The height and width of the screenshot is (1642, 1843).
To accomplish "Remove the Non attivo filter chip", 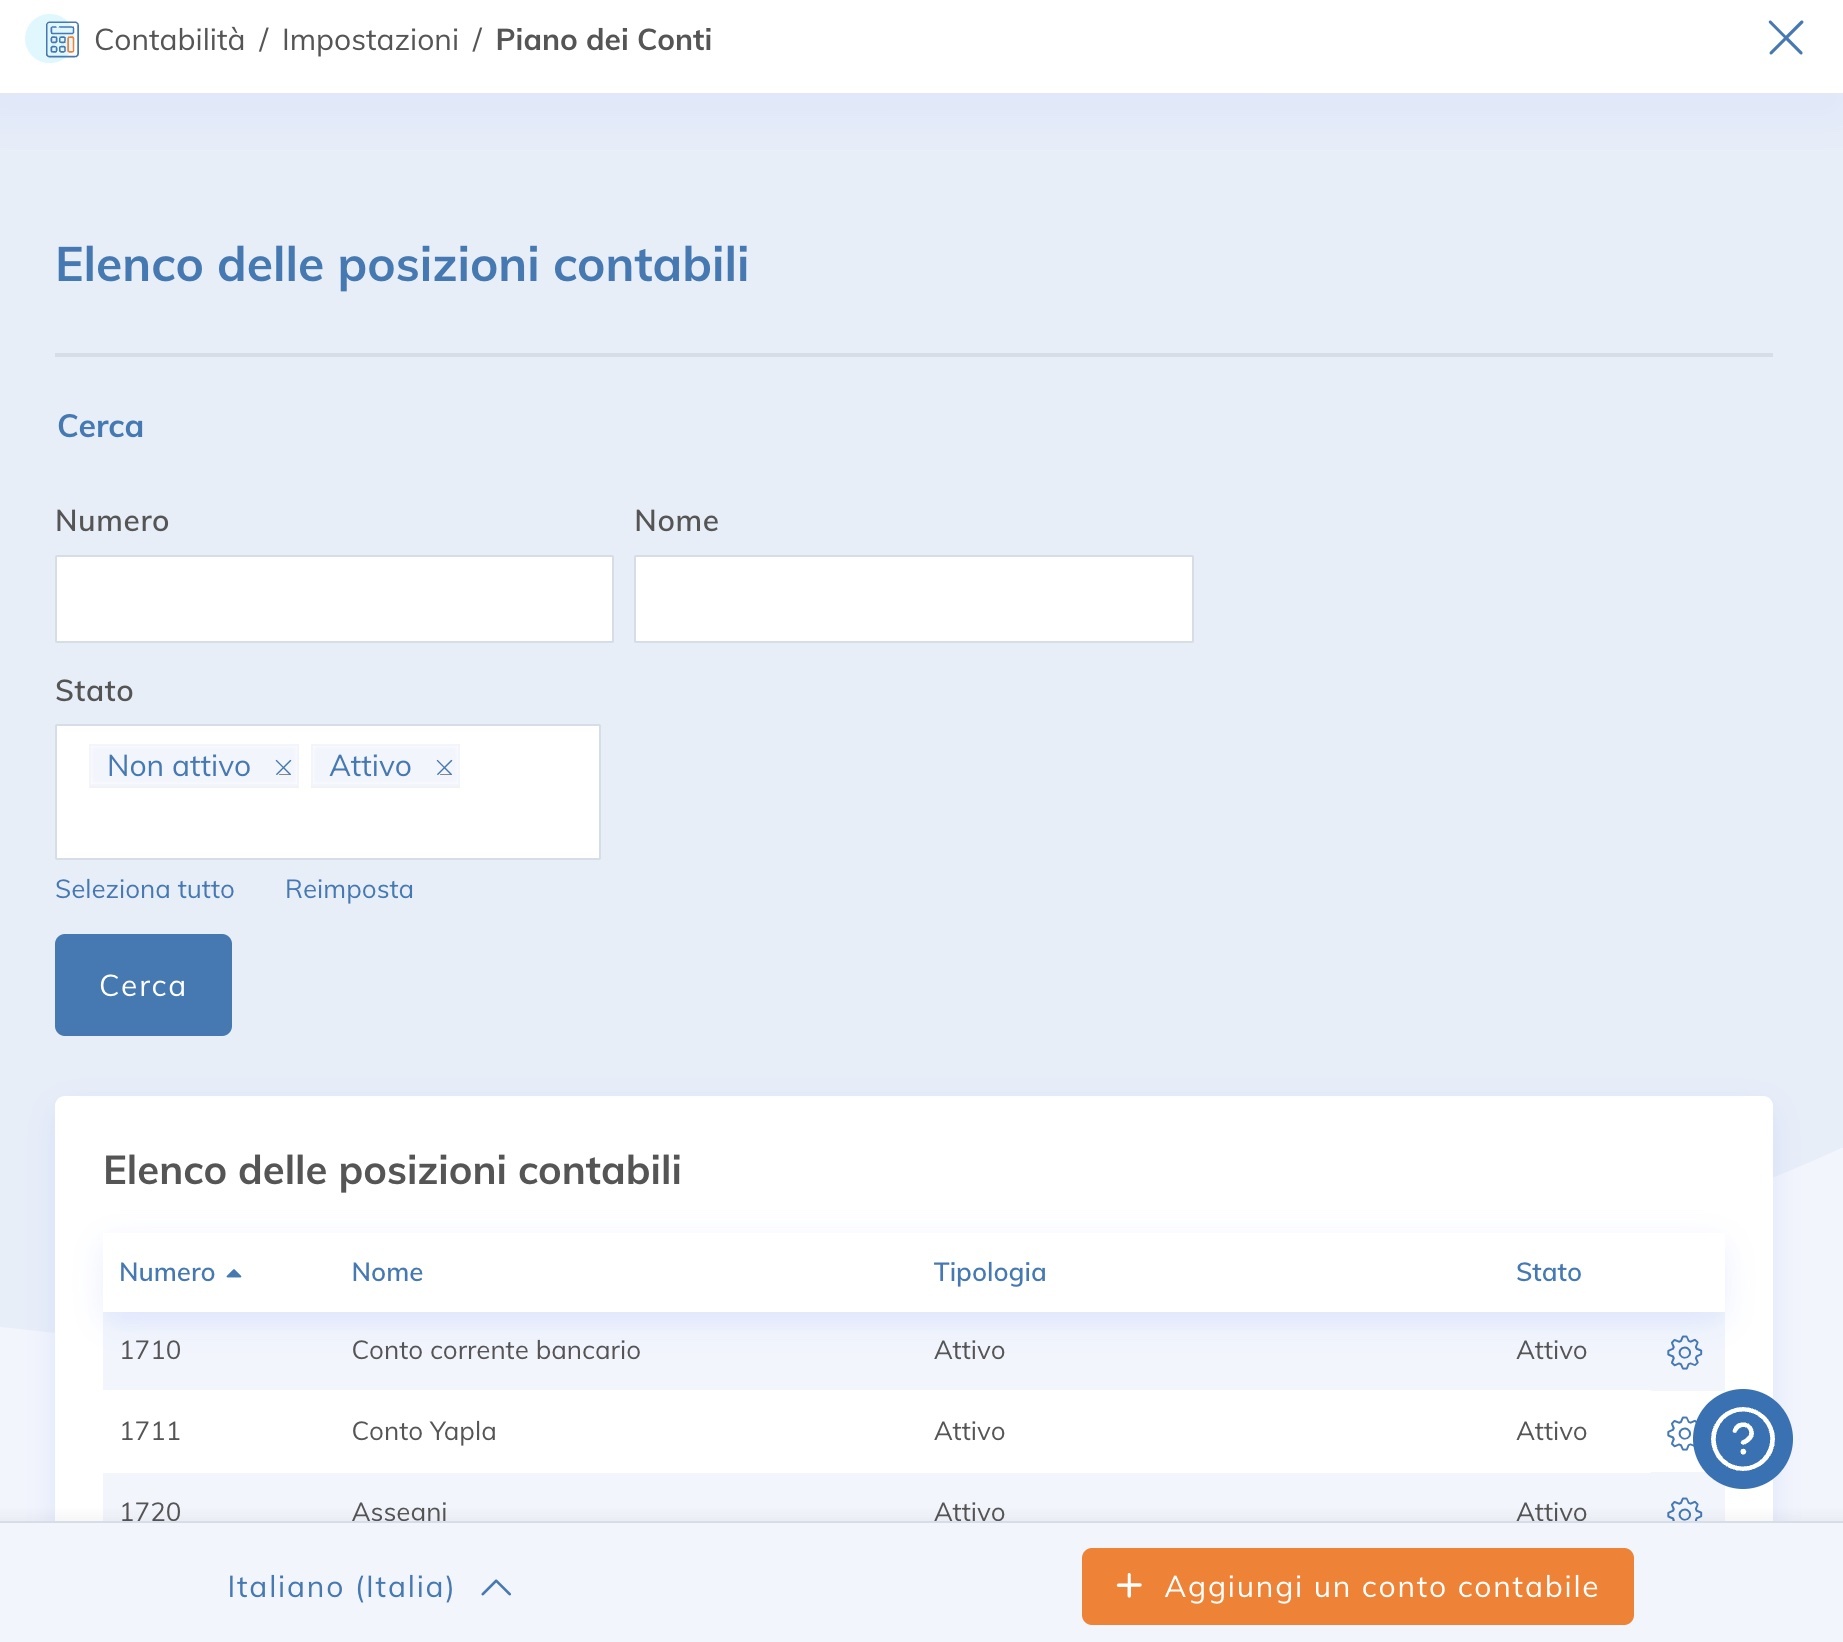I will click(284, 766).
